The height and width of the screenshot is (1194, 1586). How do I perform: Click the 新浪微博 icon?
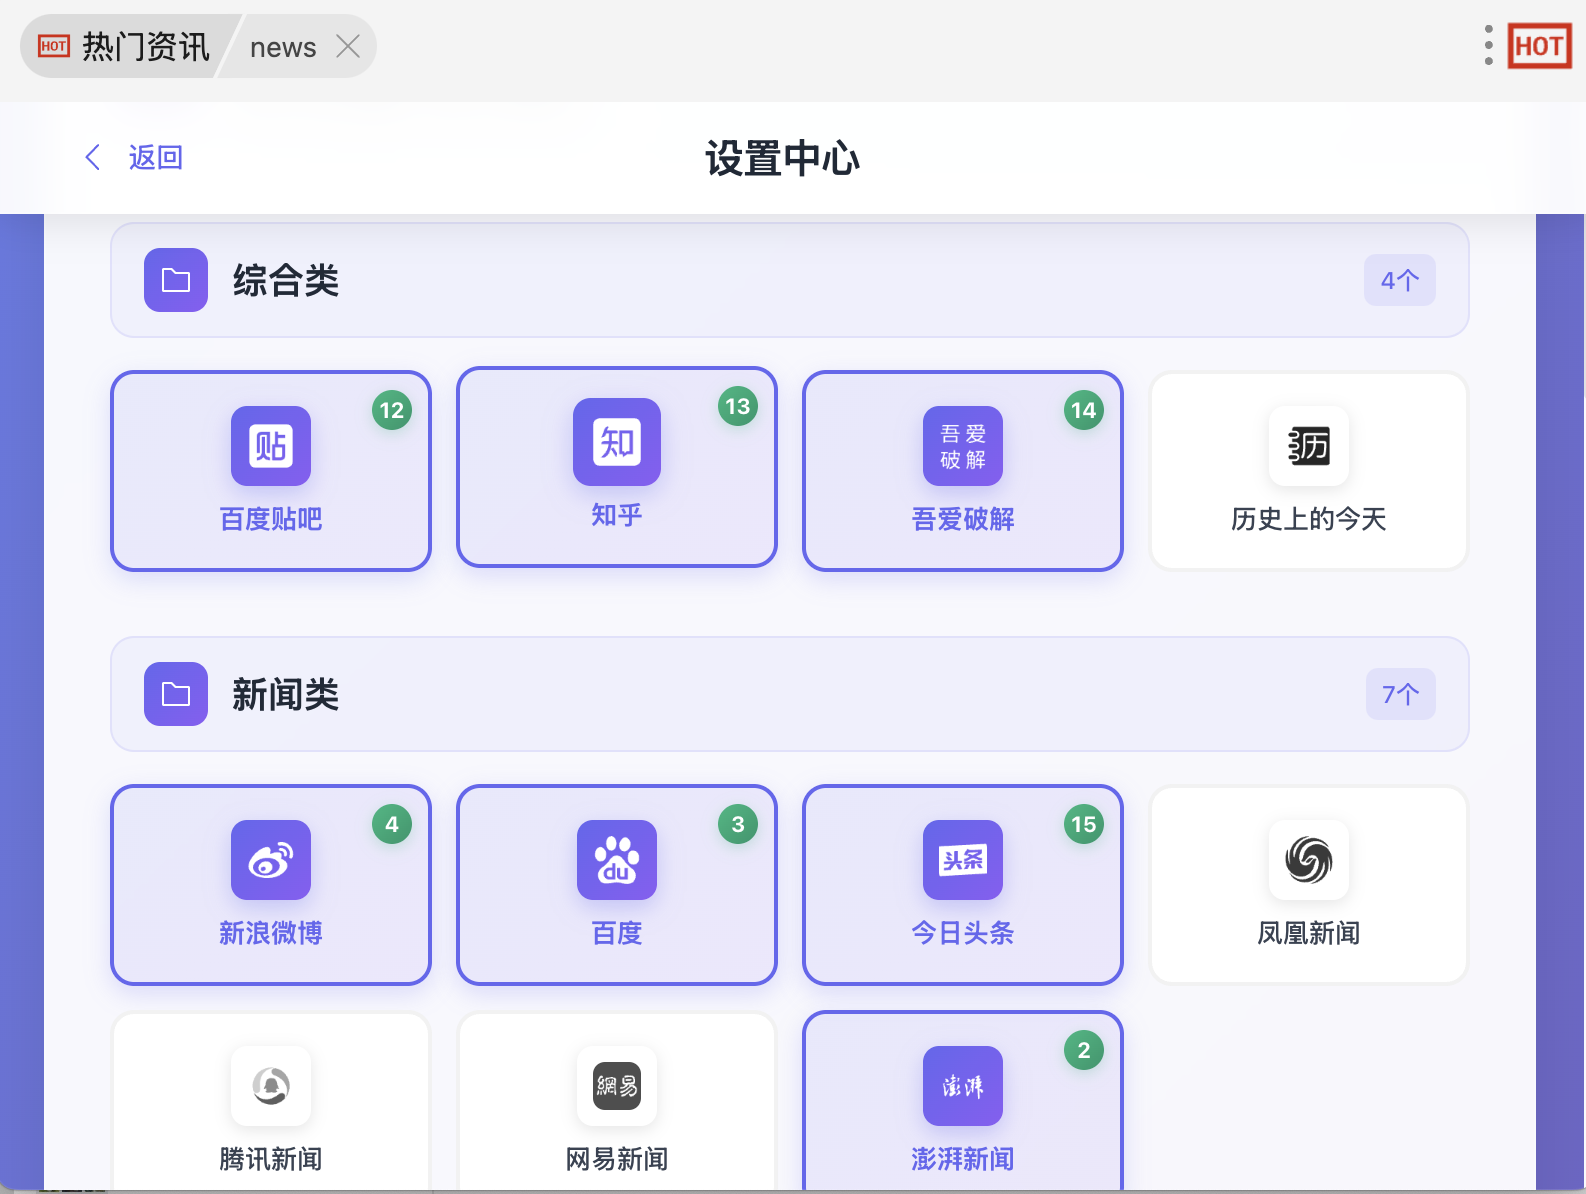click(x=271, y=860)
